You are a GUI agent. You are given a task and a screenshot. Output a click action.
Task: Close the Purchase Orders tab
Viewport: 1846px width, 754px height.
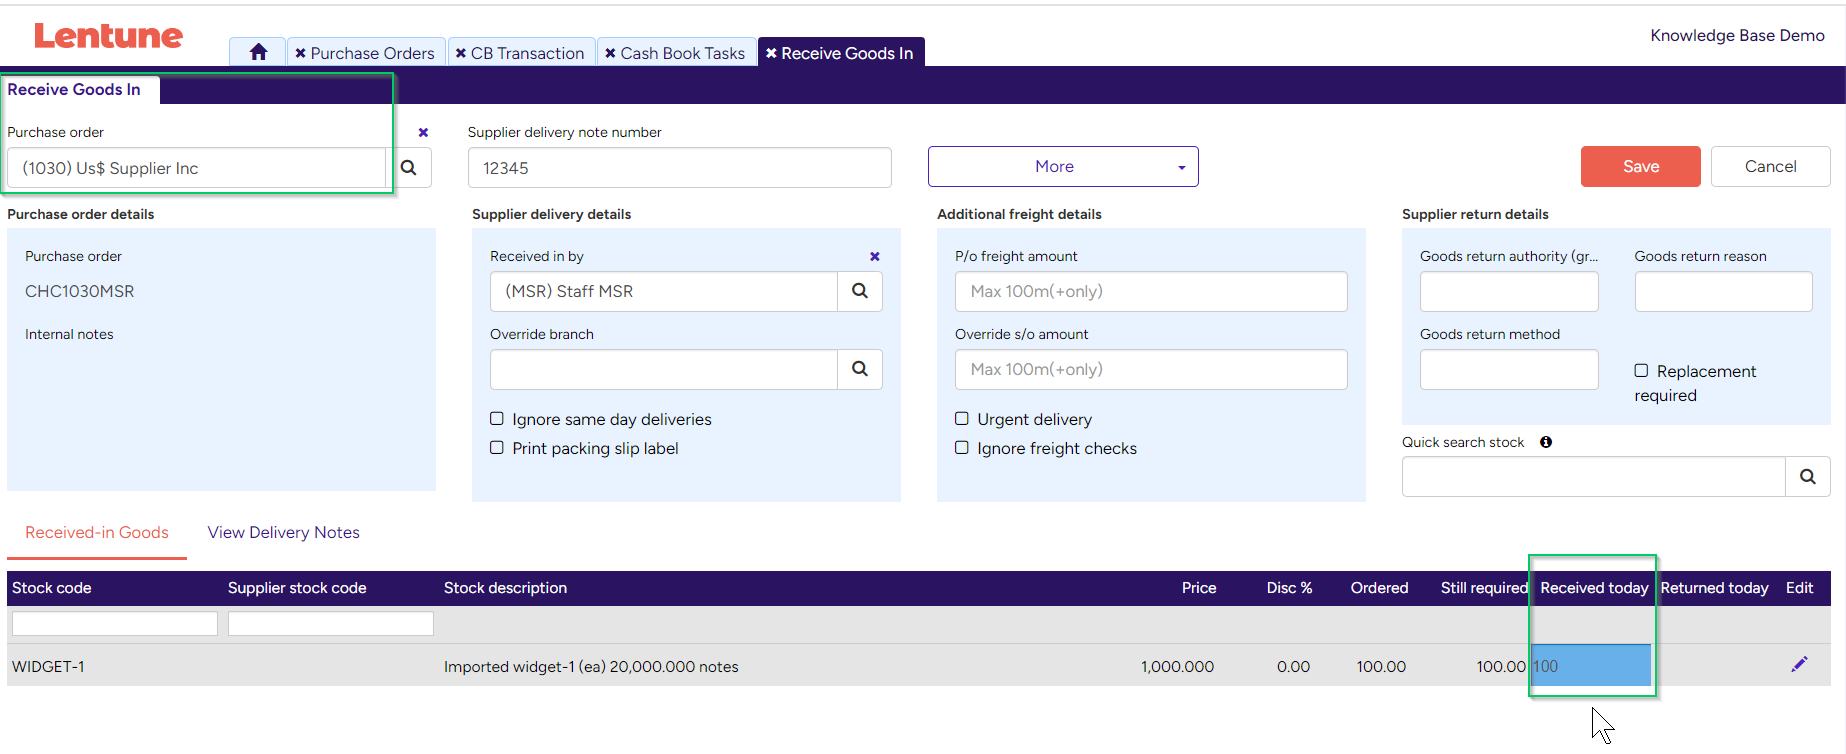point(300,53)
